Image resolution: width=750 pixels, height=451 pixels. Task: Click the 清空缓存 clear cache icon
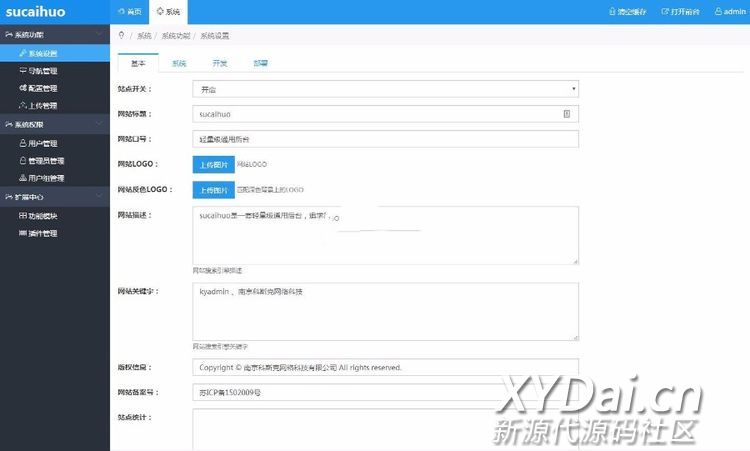(x=612, y=11)
